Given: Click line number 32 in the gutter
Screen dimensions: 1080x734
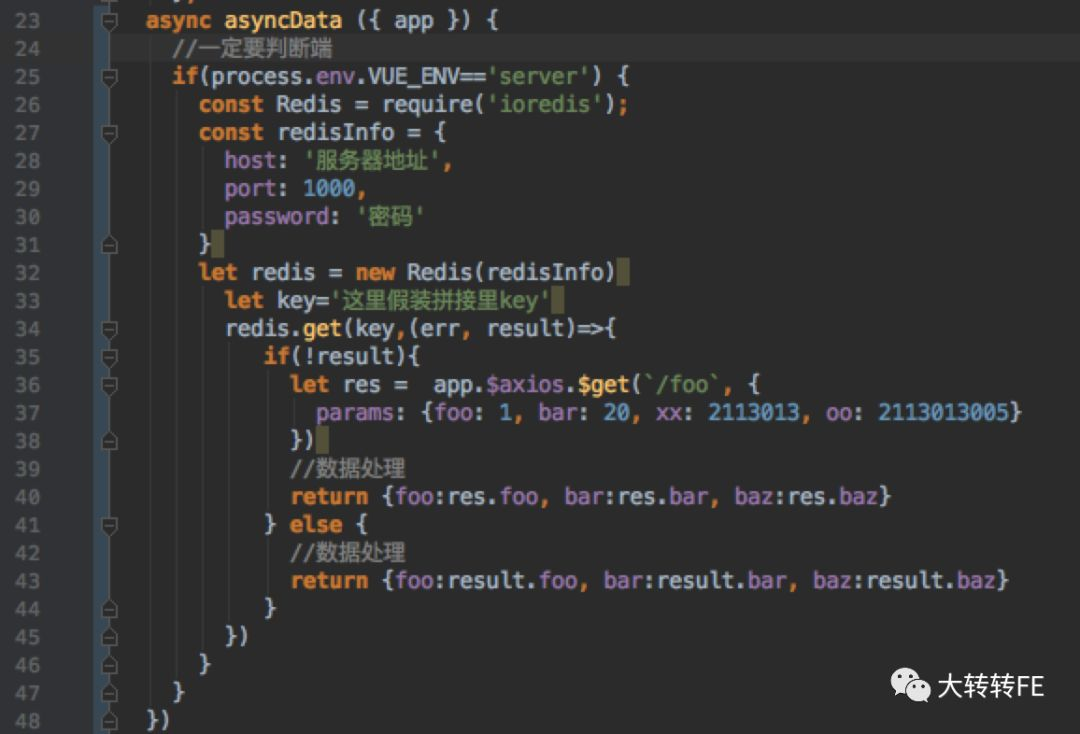Looking at the screenshot, I should [x=28, y=273].
